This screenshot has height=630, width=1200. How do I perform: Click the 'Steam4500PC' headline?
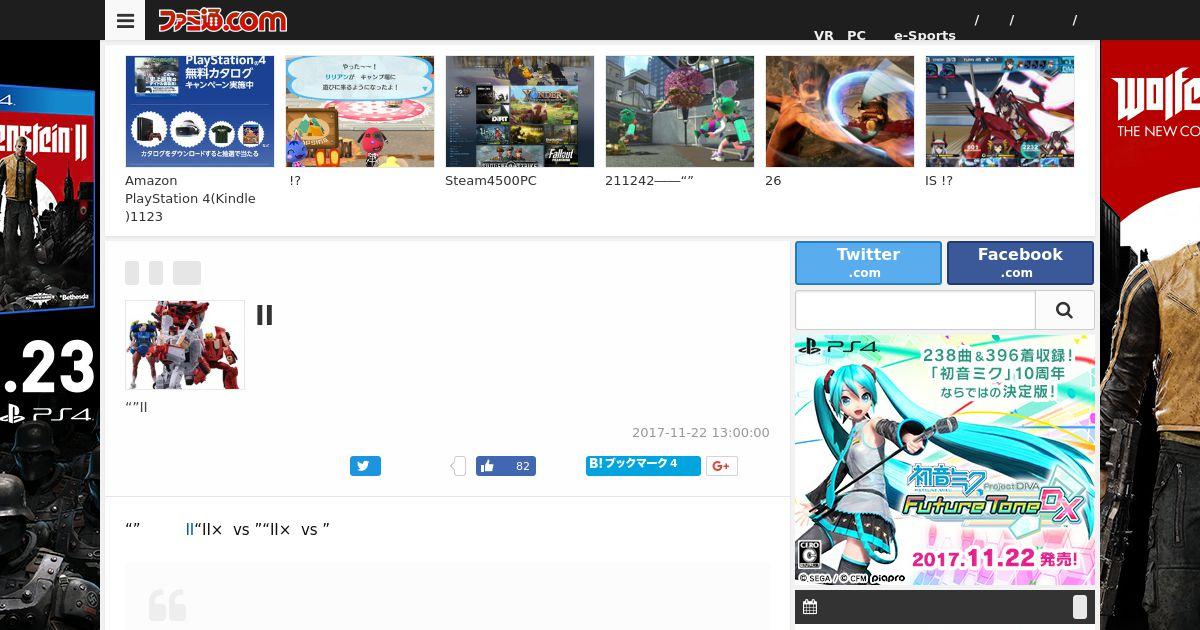[x=491, y=181]
